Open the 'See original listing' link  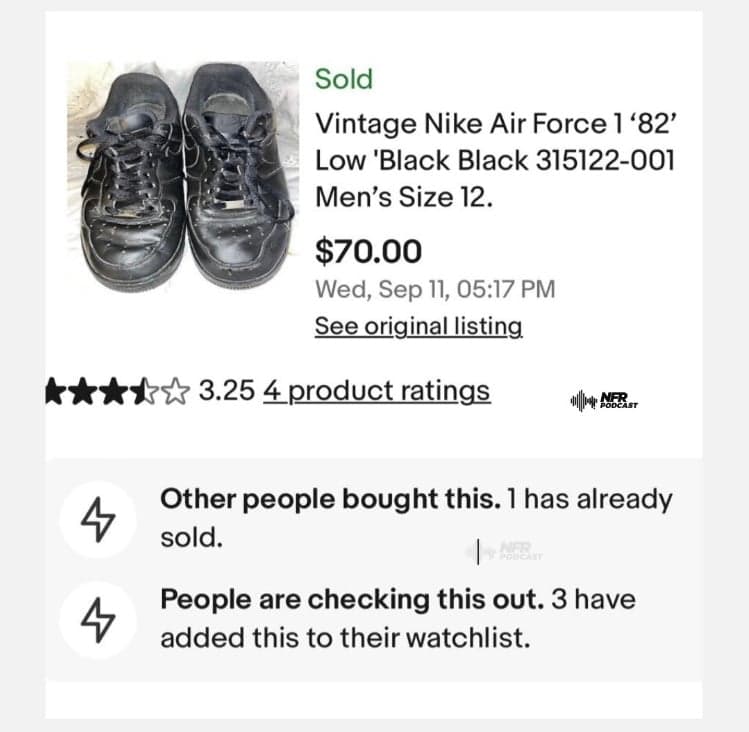(418, 326)
